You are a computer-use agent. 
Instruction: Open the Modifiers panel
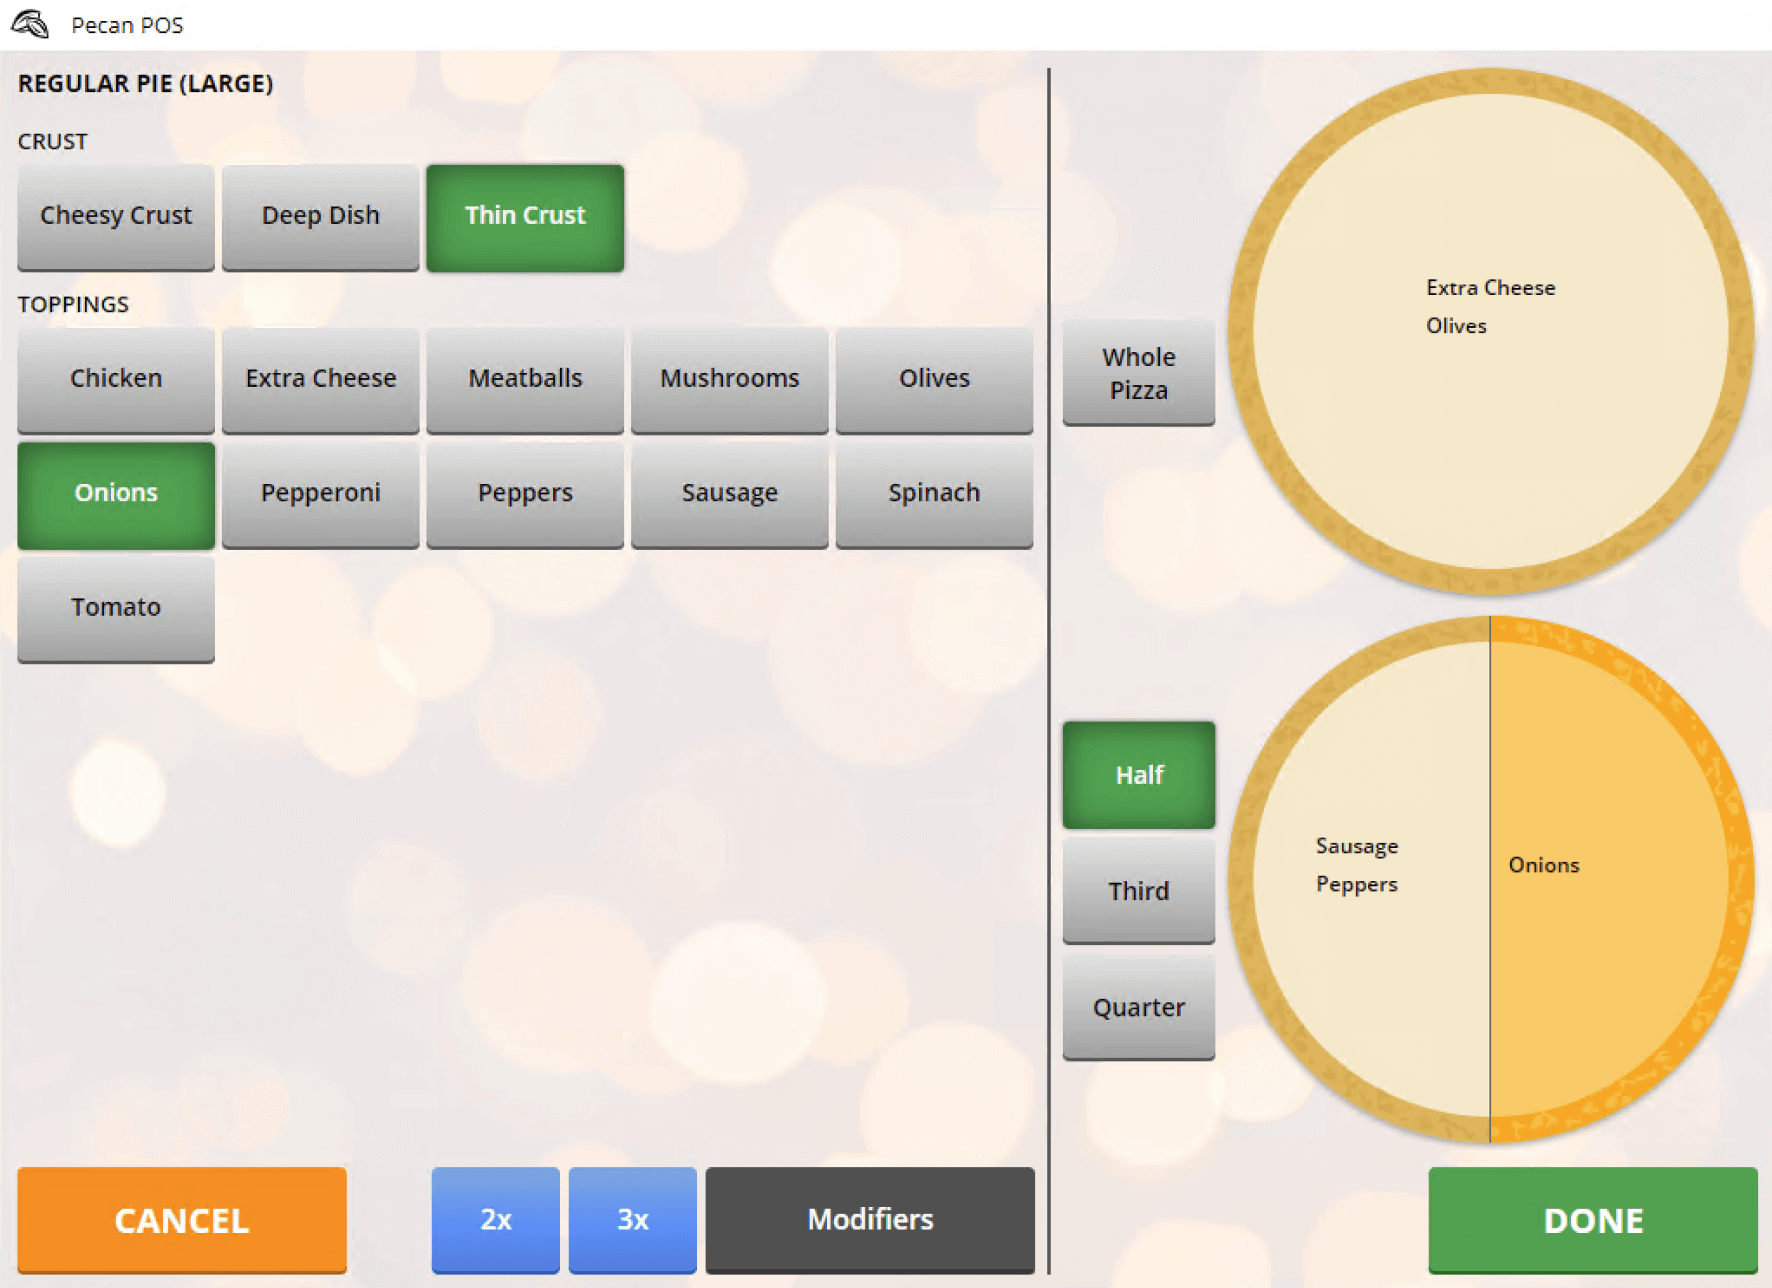pos(869,1219)
